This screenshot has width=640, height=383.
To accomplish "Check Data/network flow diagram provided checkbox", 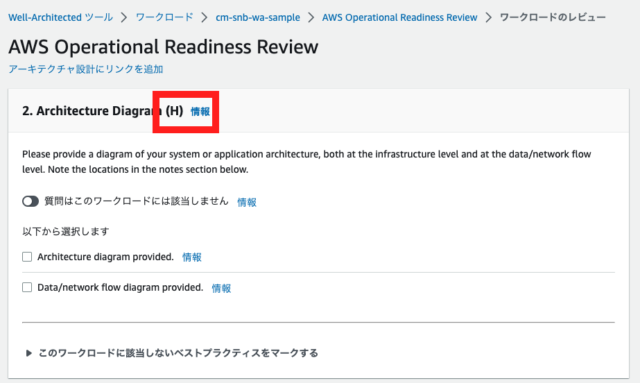I will click(x=27, y=287).
